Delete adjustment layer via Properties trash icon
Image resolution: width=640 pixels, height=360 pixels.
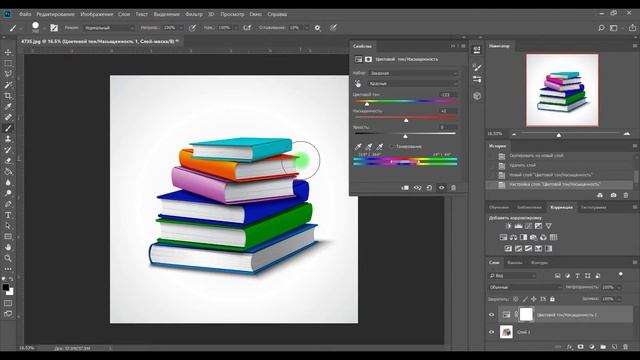pyautogui.click(x=453, y=188)
